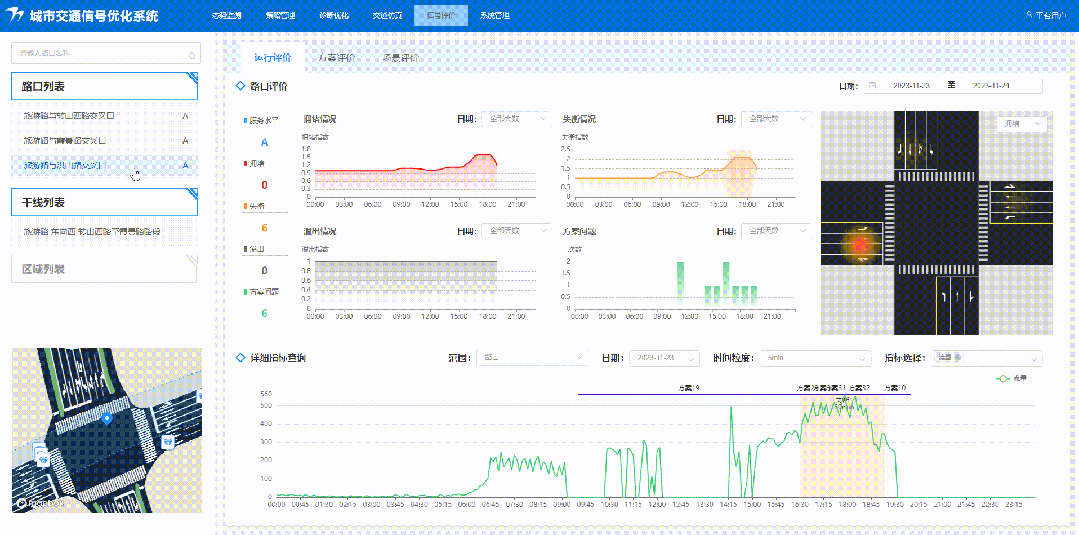1079x535 pixels.
Task: Open the date dropdown for the 溢出情况 chart
Action: click(516, 231)
